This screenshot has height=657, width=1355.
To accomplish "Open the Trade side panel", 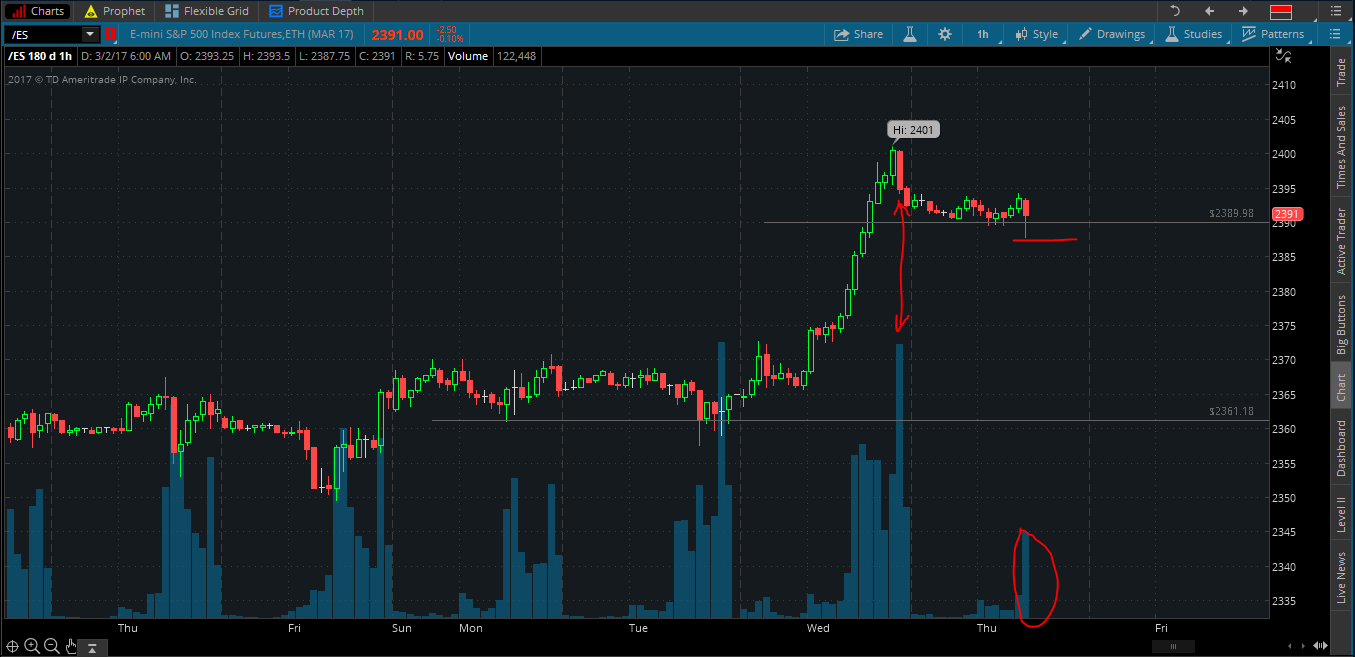I will tap(1341, 71).
